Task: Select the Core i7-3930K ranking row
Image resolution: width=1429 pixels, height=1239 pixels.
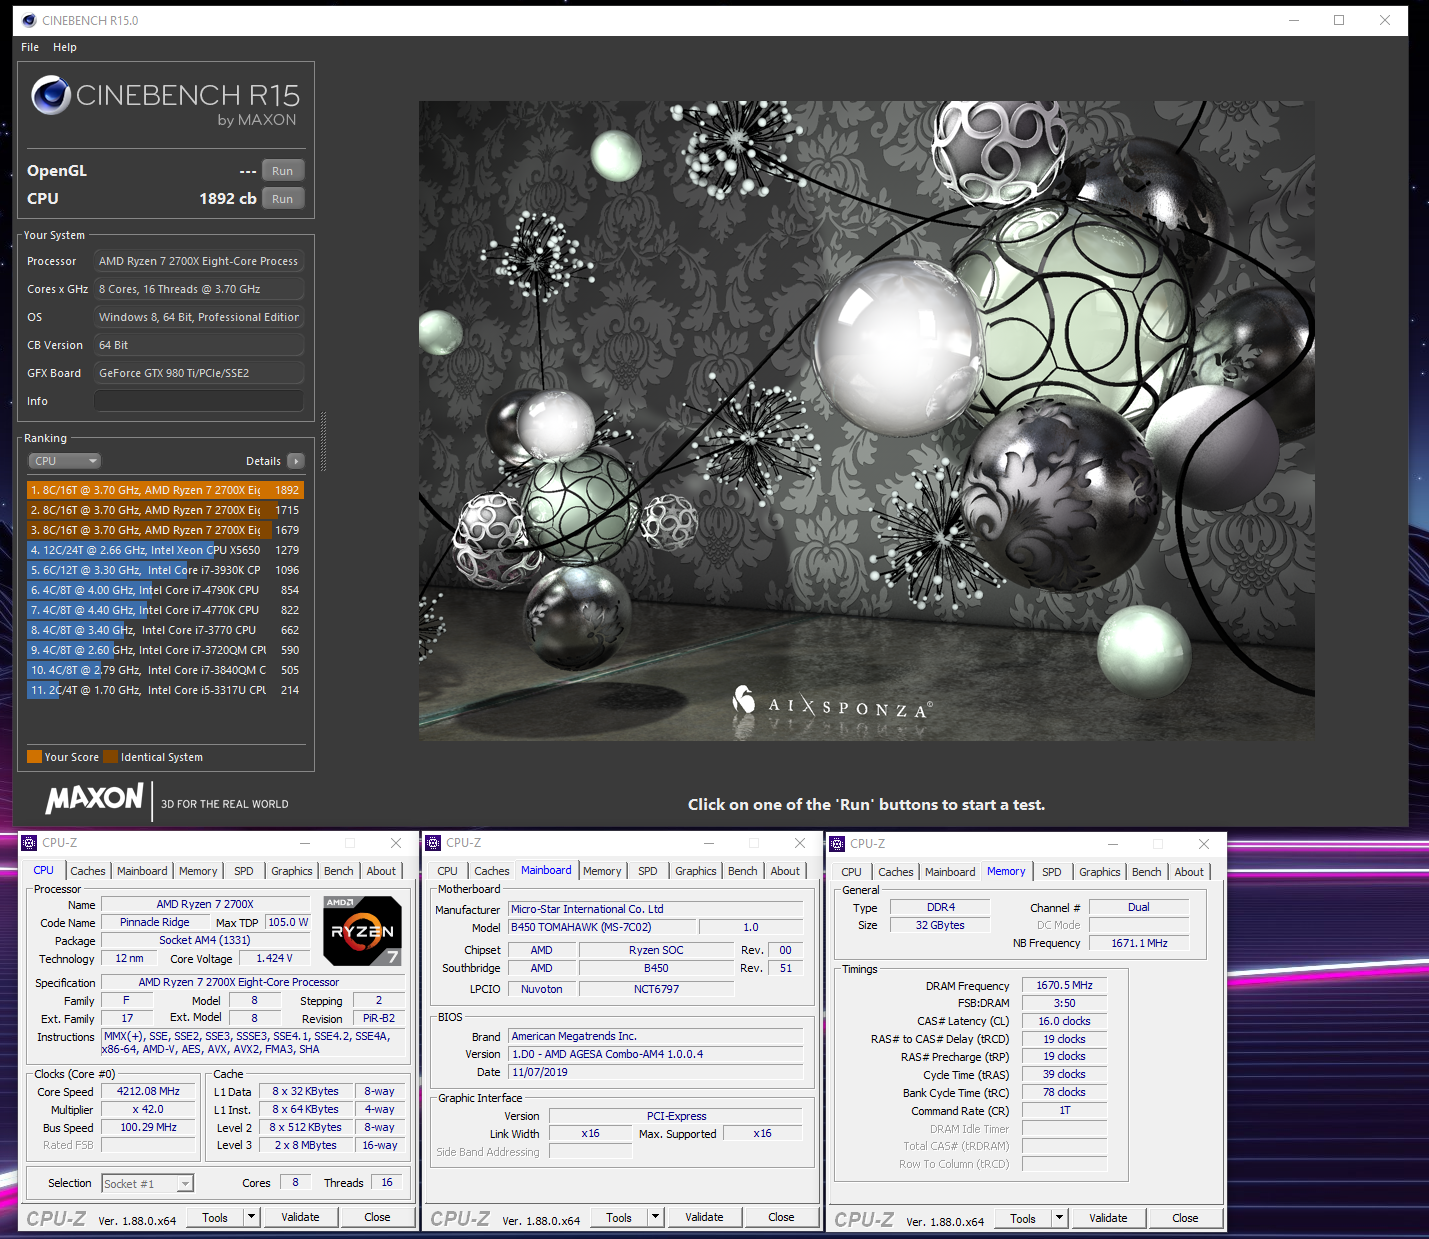Action: 165,570
